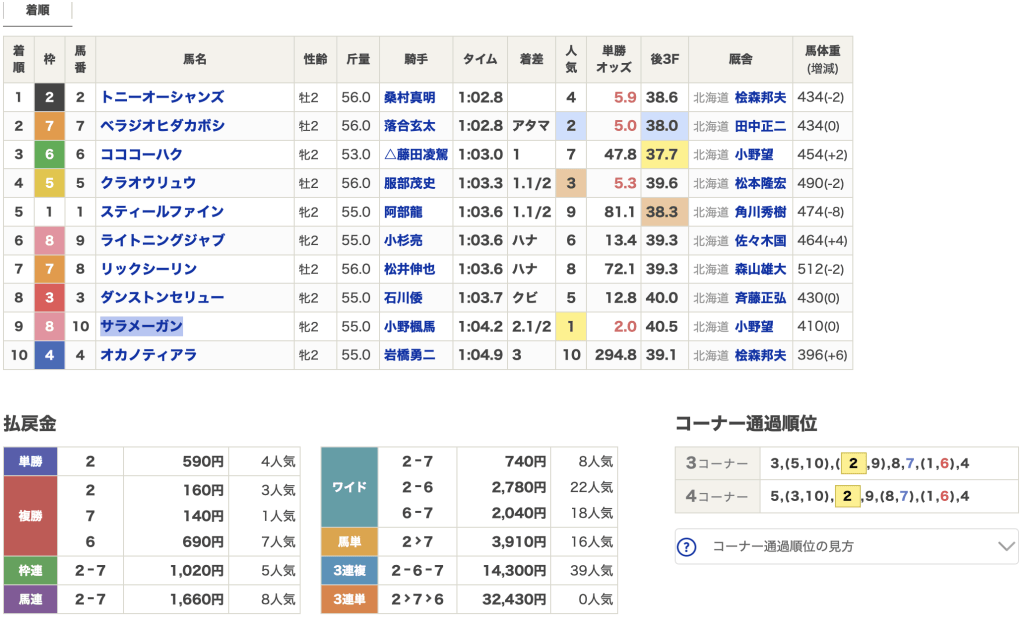
Task: Click 294.8 odds value
Action: tap(615, 355)
